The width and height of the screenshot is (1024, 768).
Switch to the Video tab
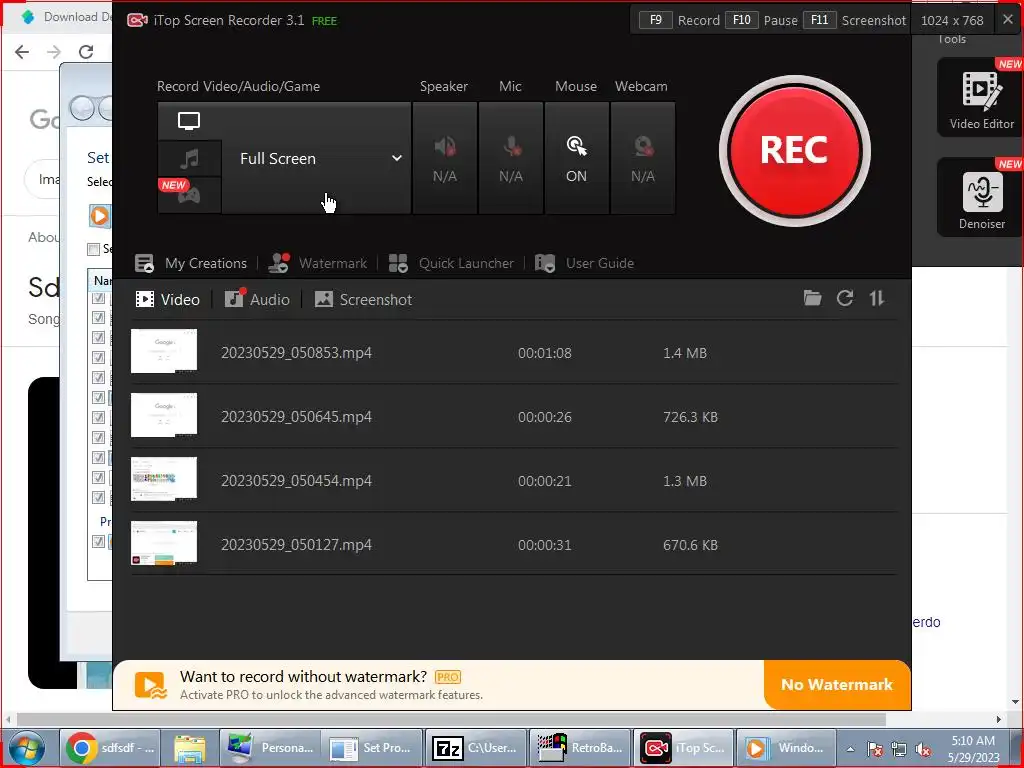point(167,300)
